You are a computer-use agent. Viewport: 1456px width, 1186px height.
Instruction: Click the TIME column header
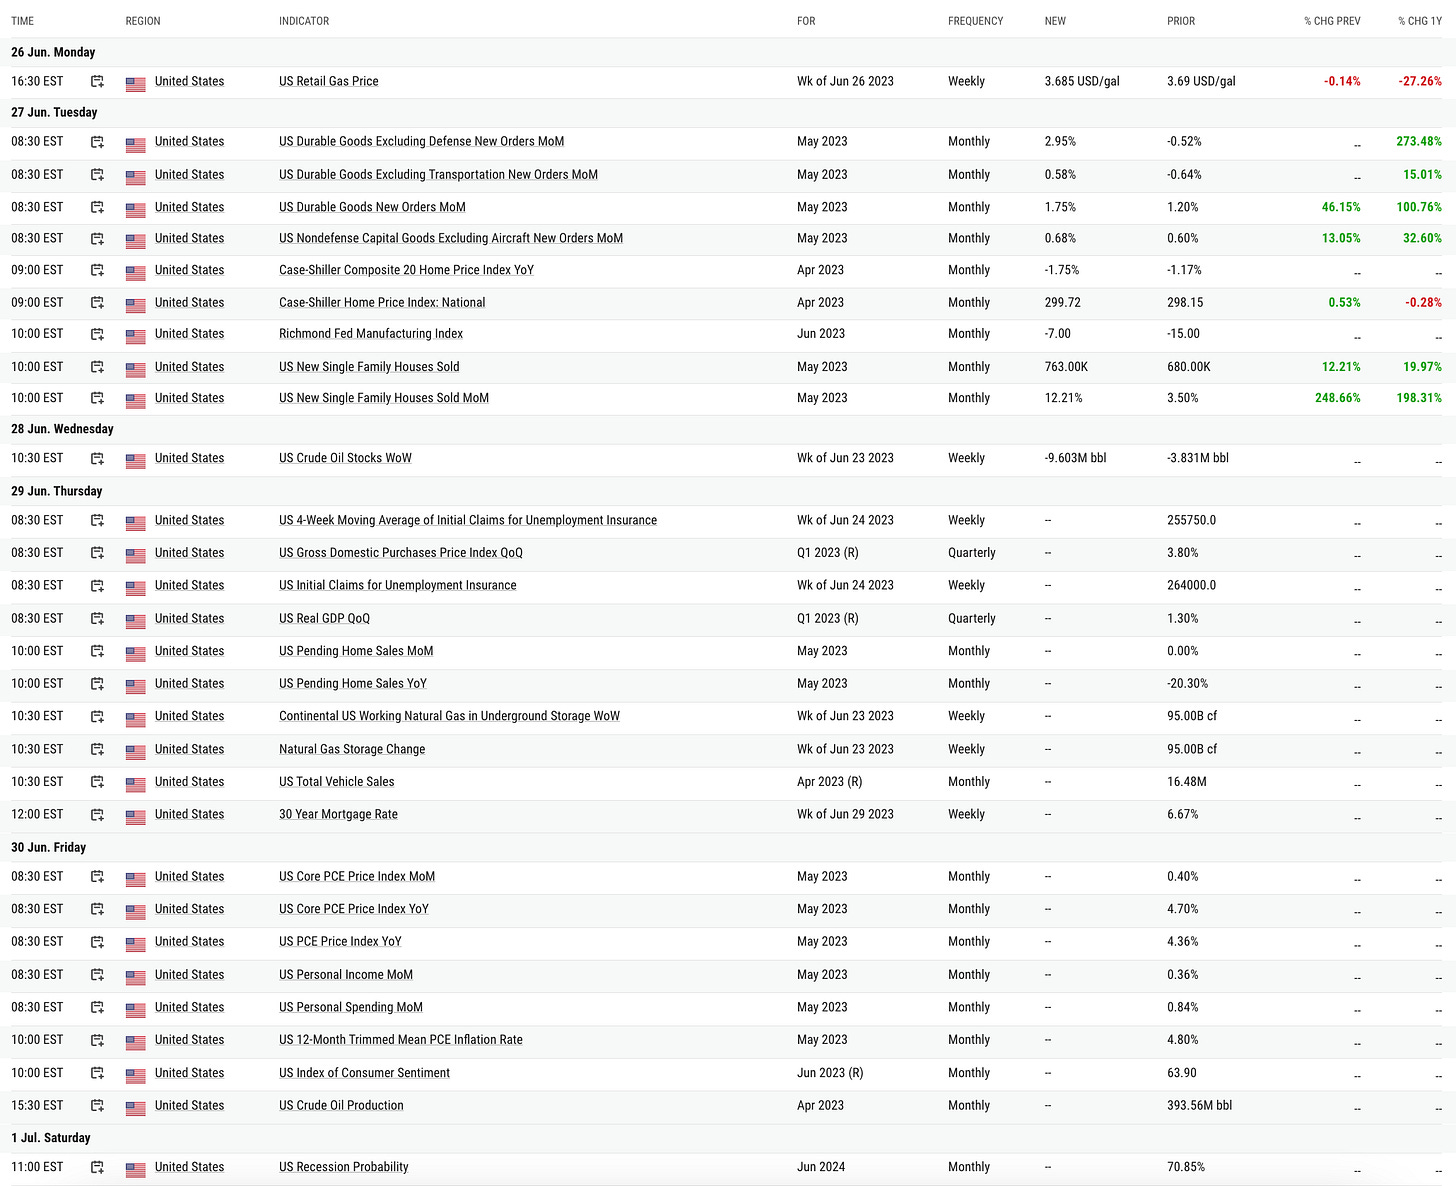pyautogui.click(x=23, y=21)
